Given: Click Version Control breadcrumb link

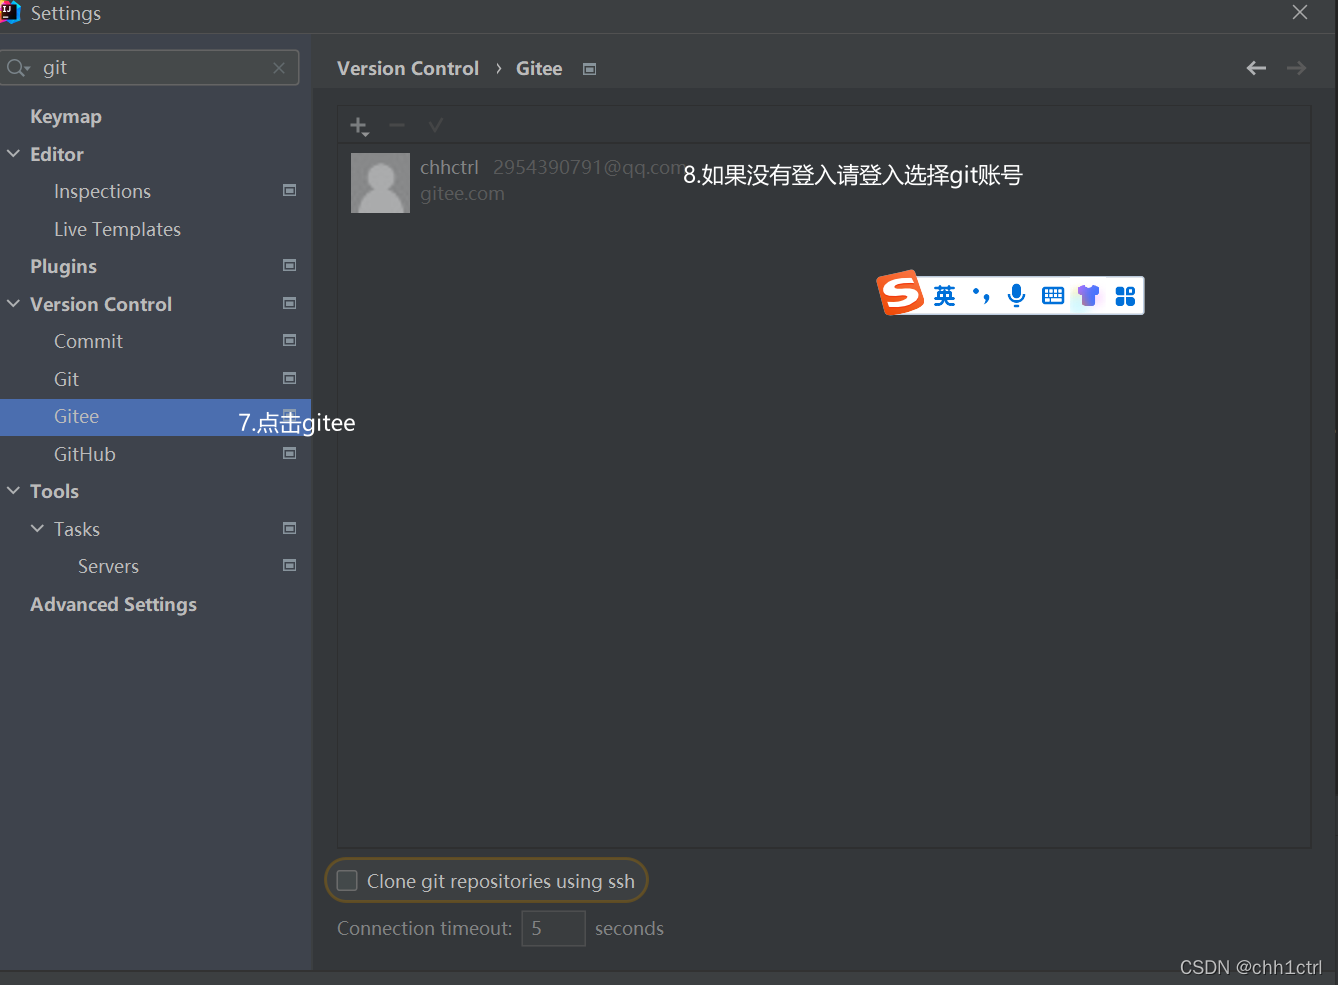Looking at the screenshot, I should pyautogui.click(x=408, y=68).
